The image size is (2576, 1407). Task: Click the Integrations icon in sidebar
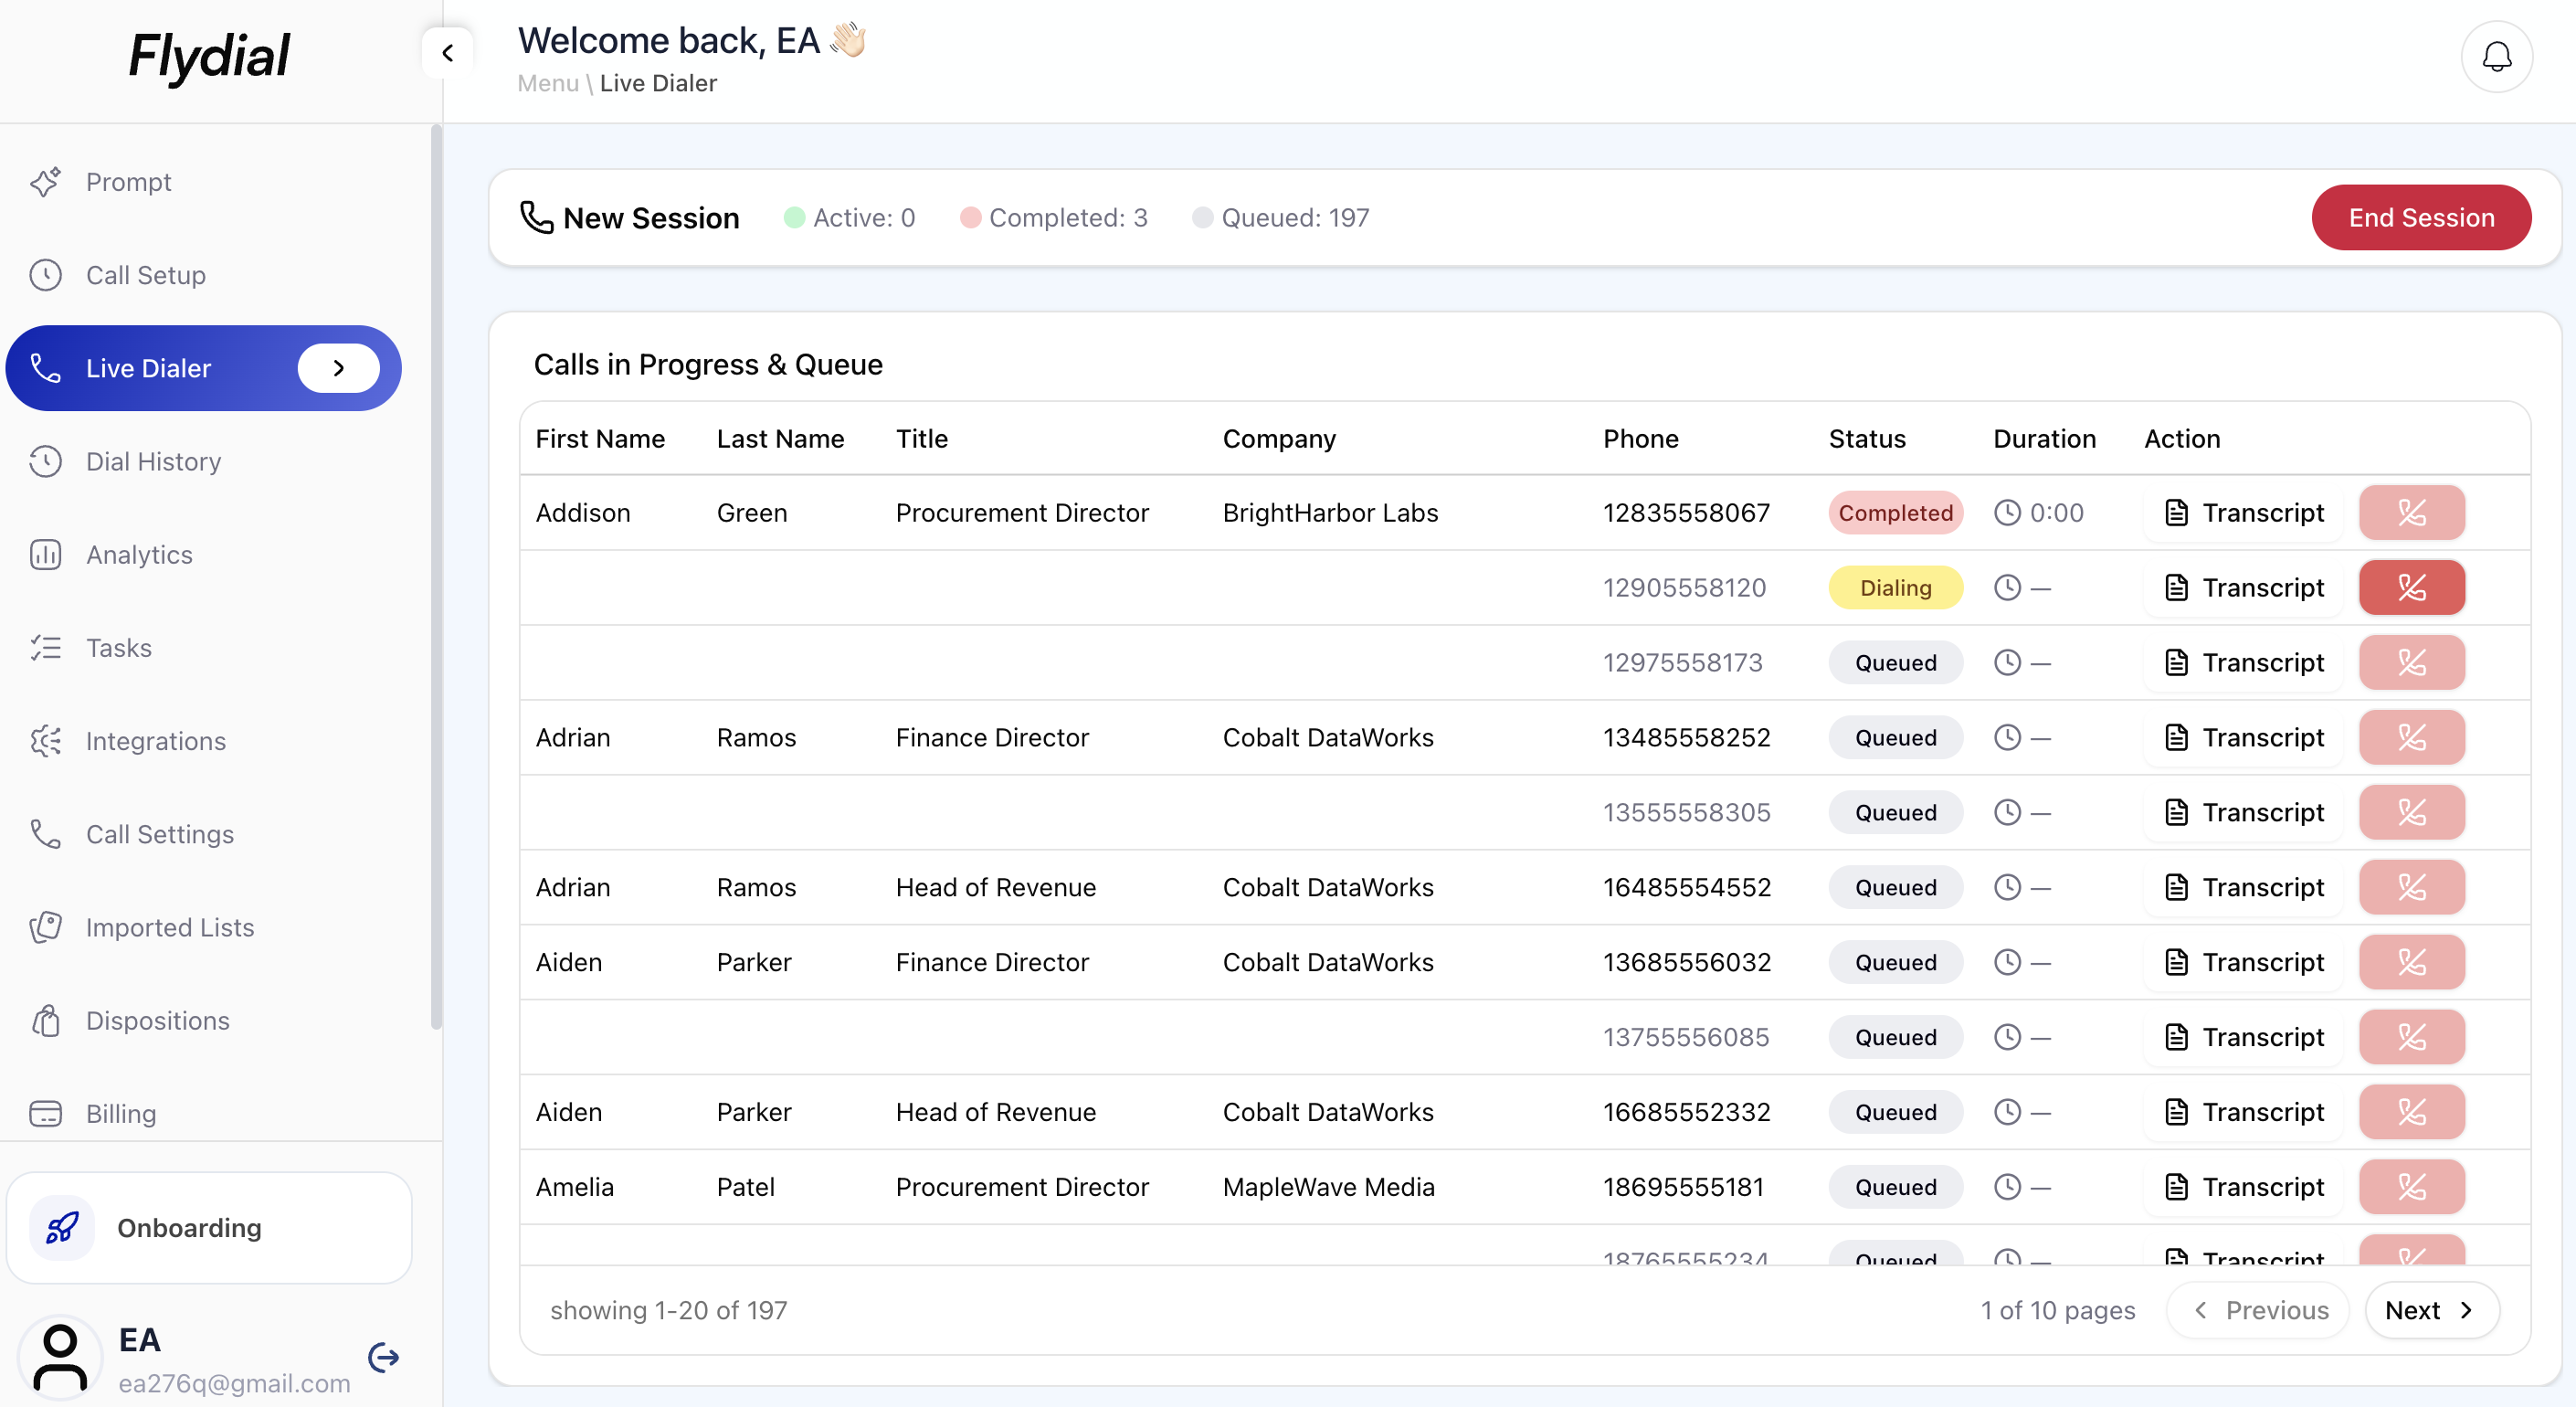coord(46,740)
